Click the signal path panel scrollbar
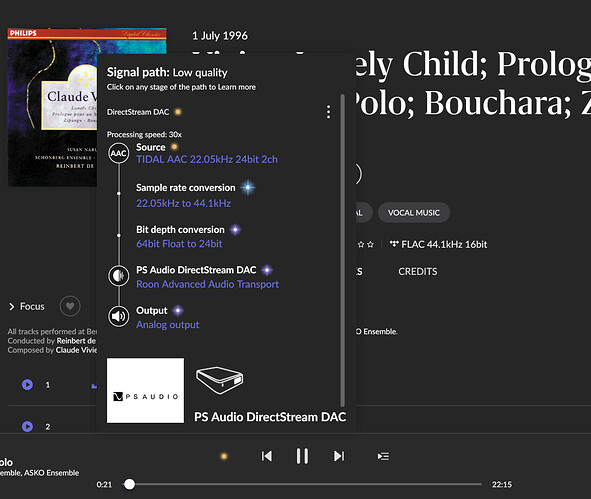The width and height of the screenshot is (591, 499). pyautogui.click(x=343, y=251)
